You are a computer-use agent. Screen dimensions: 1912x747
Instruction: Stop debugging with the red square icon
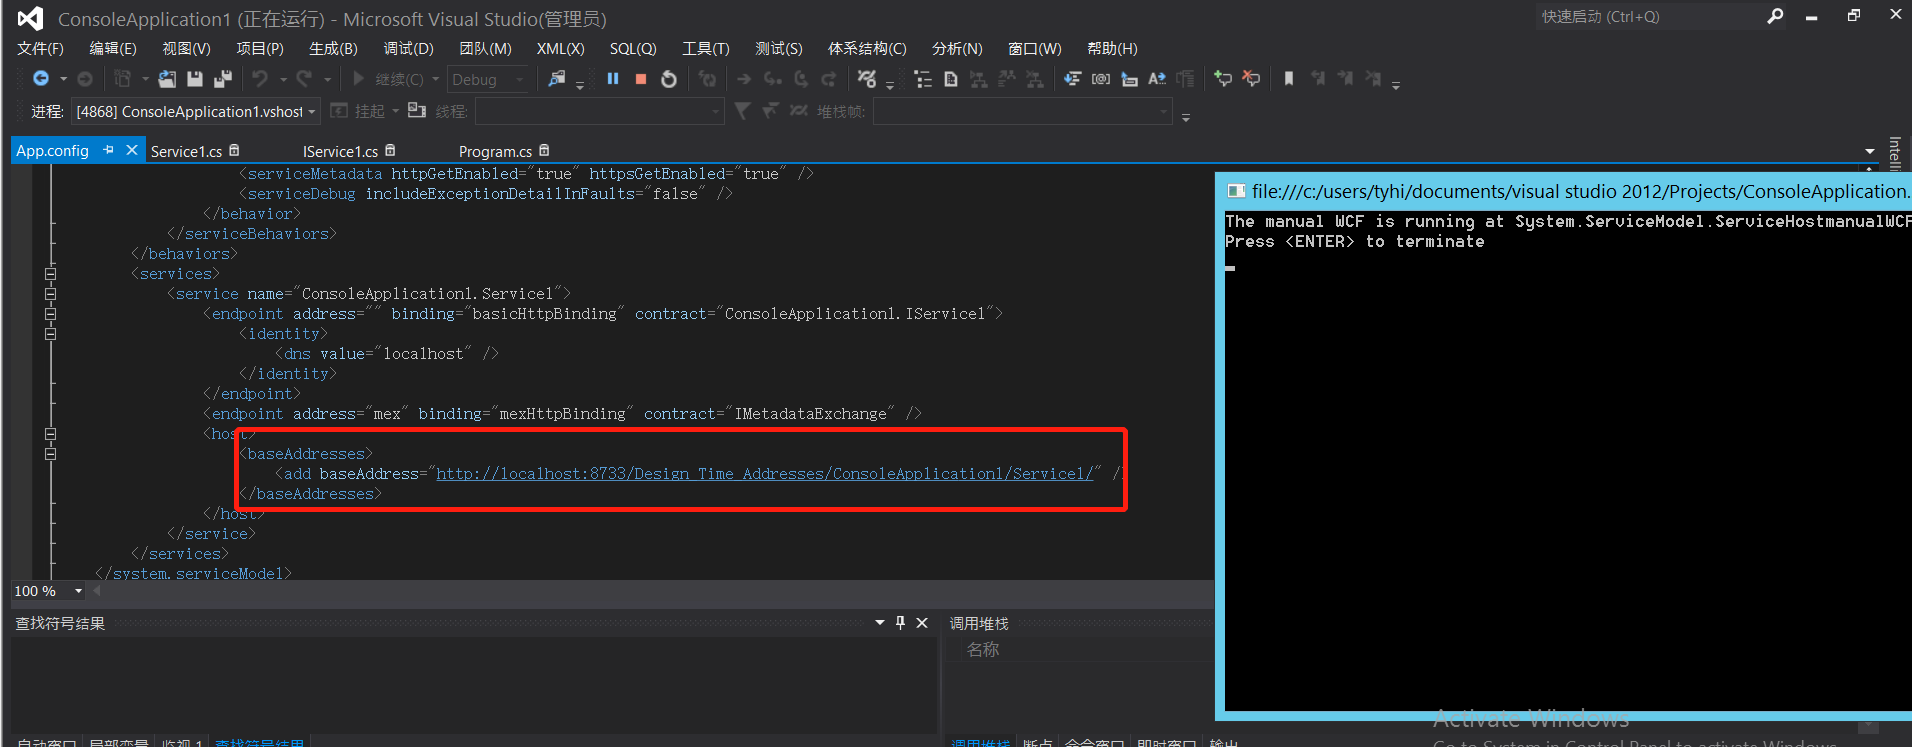[641, 79]
